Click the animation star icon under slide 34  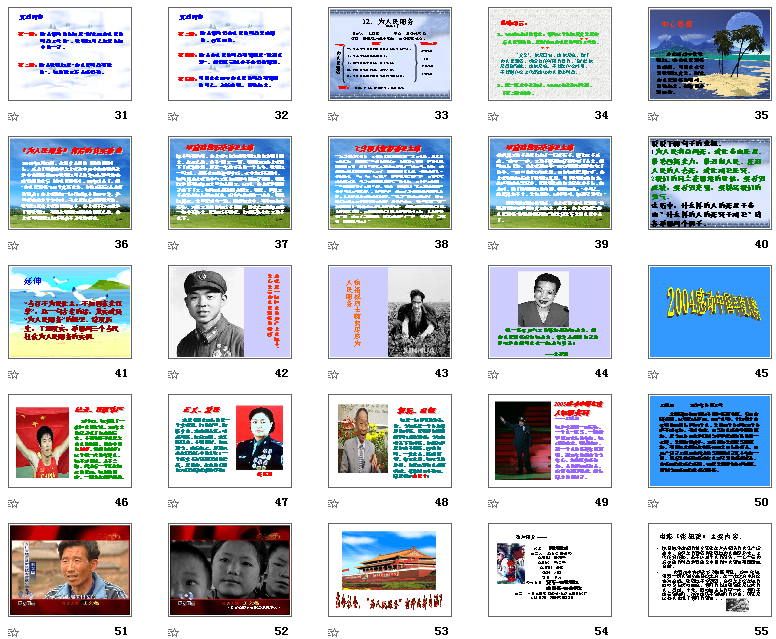click(493, 116)
